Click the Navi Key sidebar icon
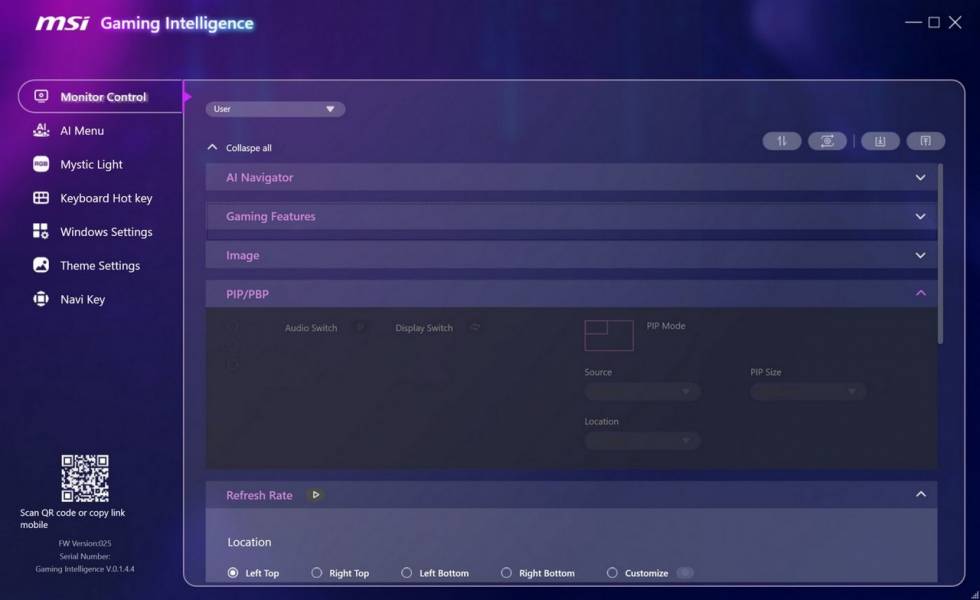The image size is (980, 600). point(41,299)
